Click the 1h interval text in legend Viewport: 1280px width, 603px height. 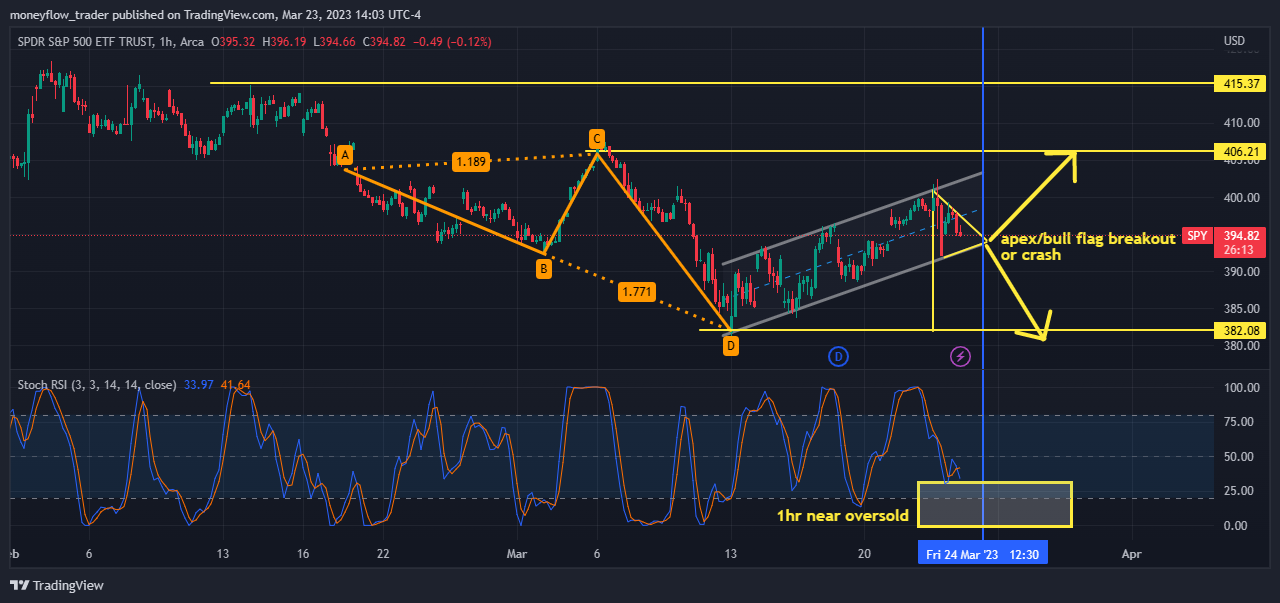[x=165, y=42]
